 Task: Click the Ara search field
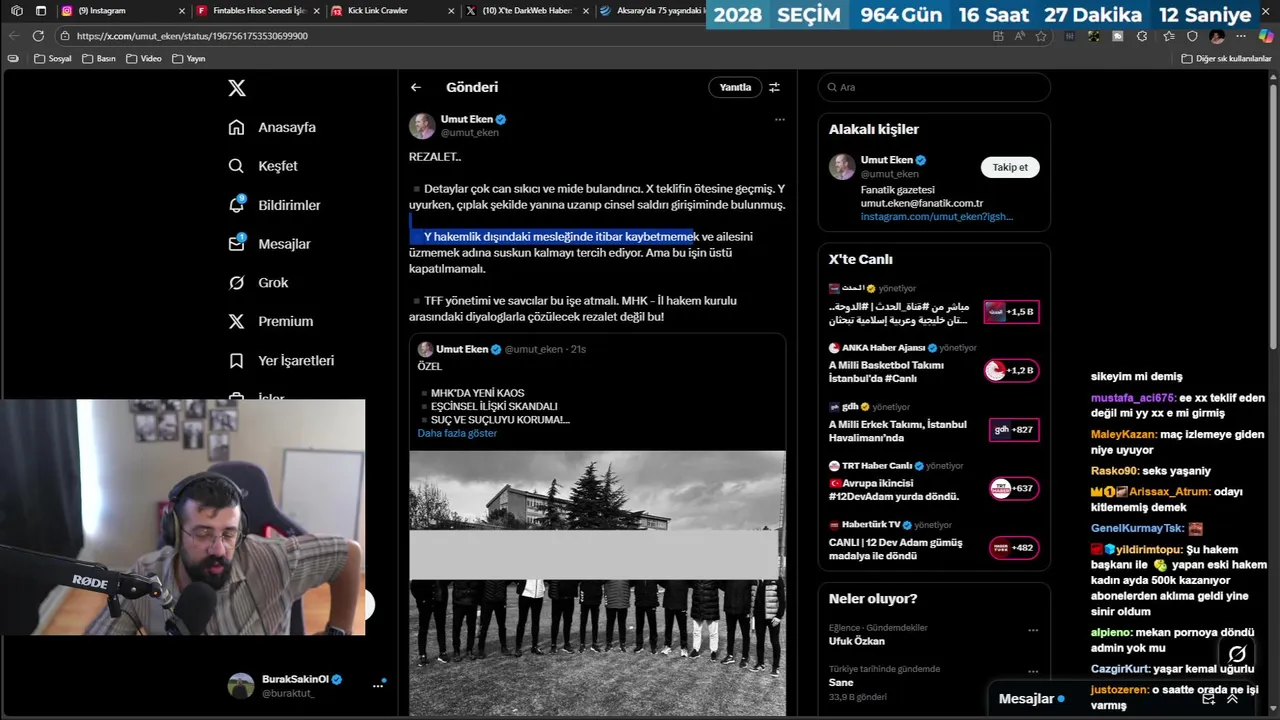[x=934, y=87]
